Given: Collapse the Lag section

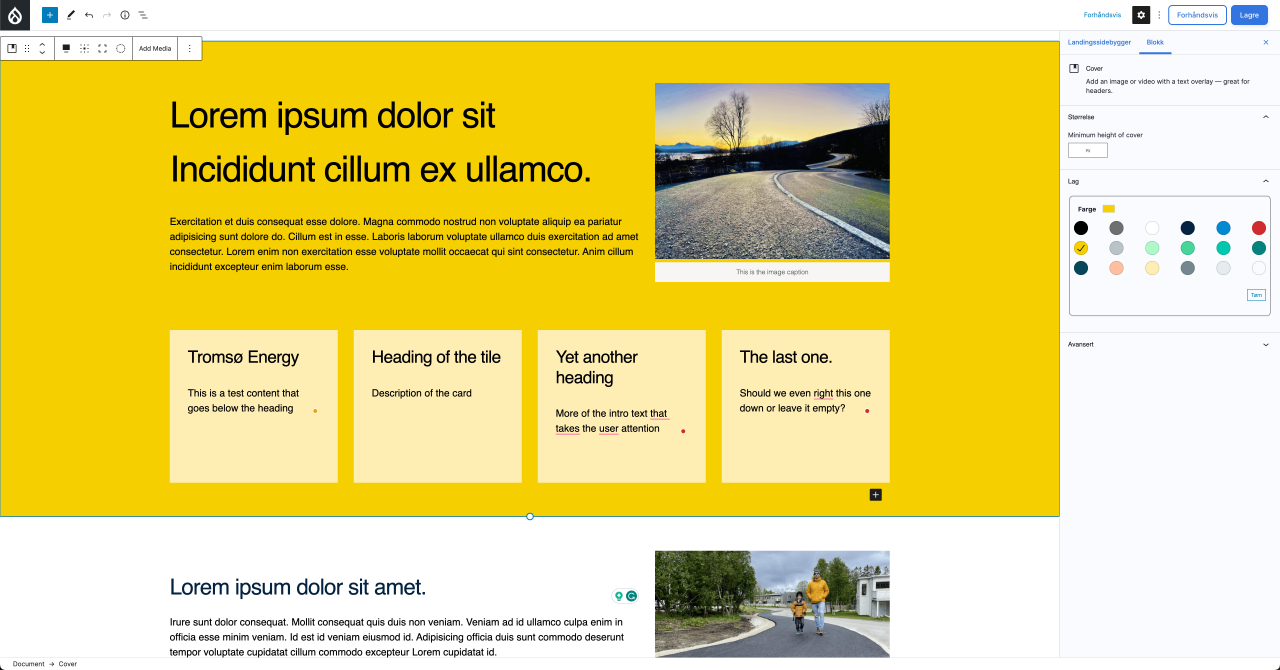Looking at the screenshot, I should [1265, 181].
